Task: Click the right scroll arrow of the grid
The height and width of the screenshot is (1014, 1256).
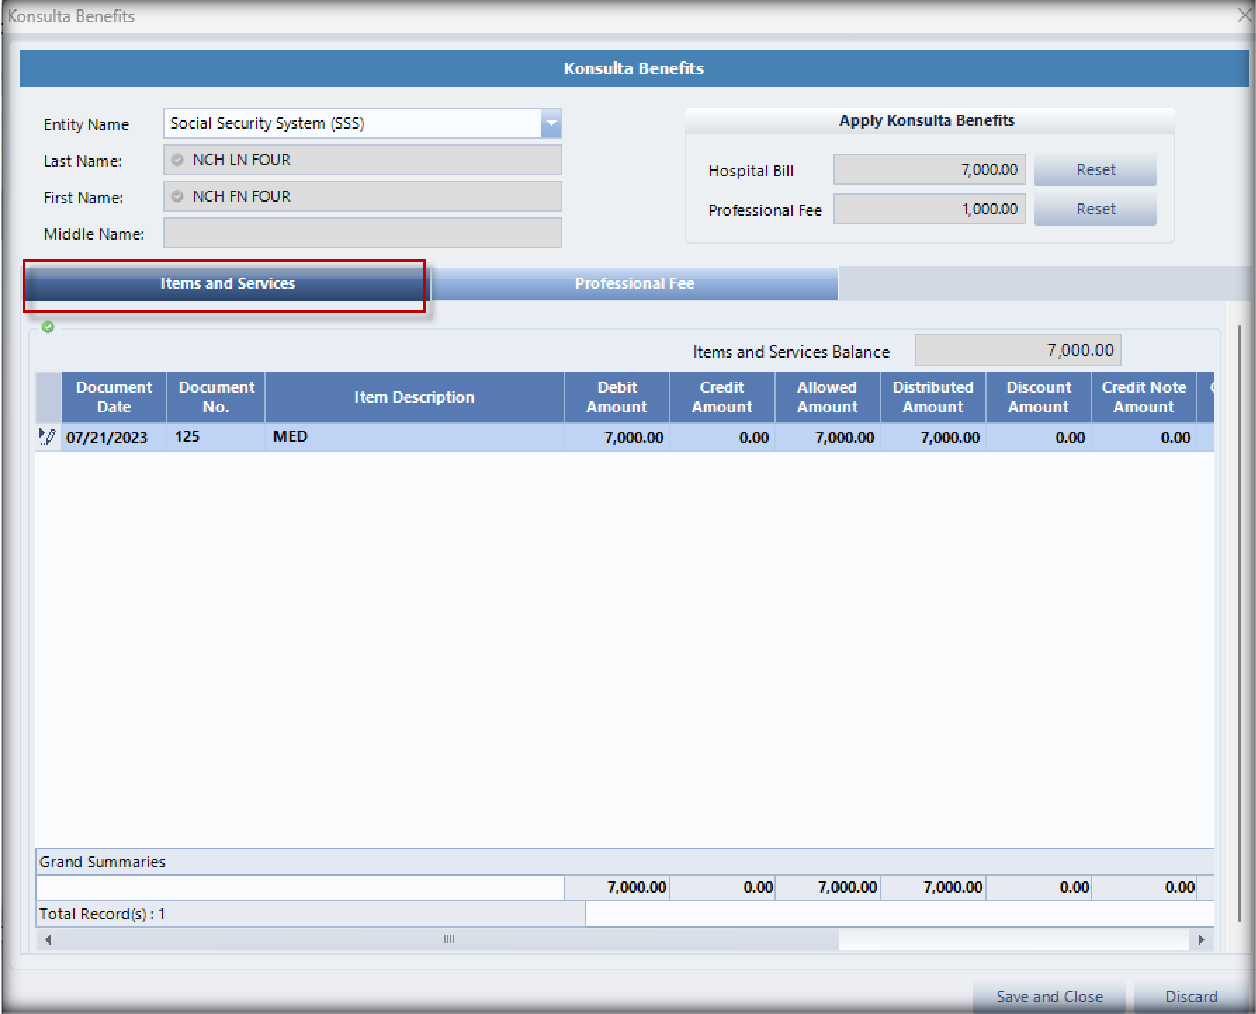Action: click(1201, 940)
